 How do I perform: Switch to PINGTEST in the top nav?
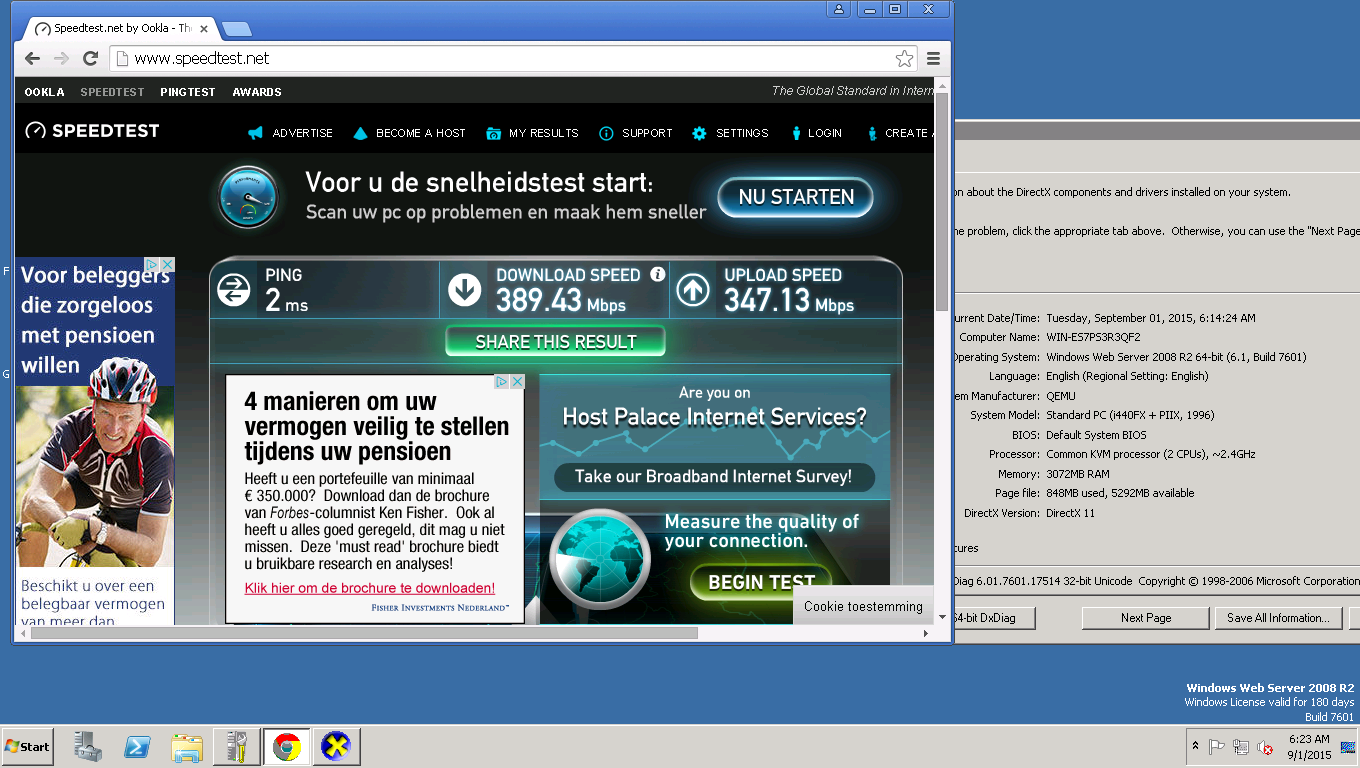(188, 92)
